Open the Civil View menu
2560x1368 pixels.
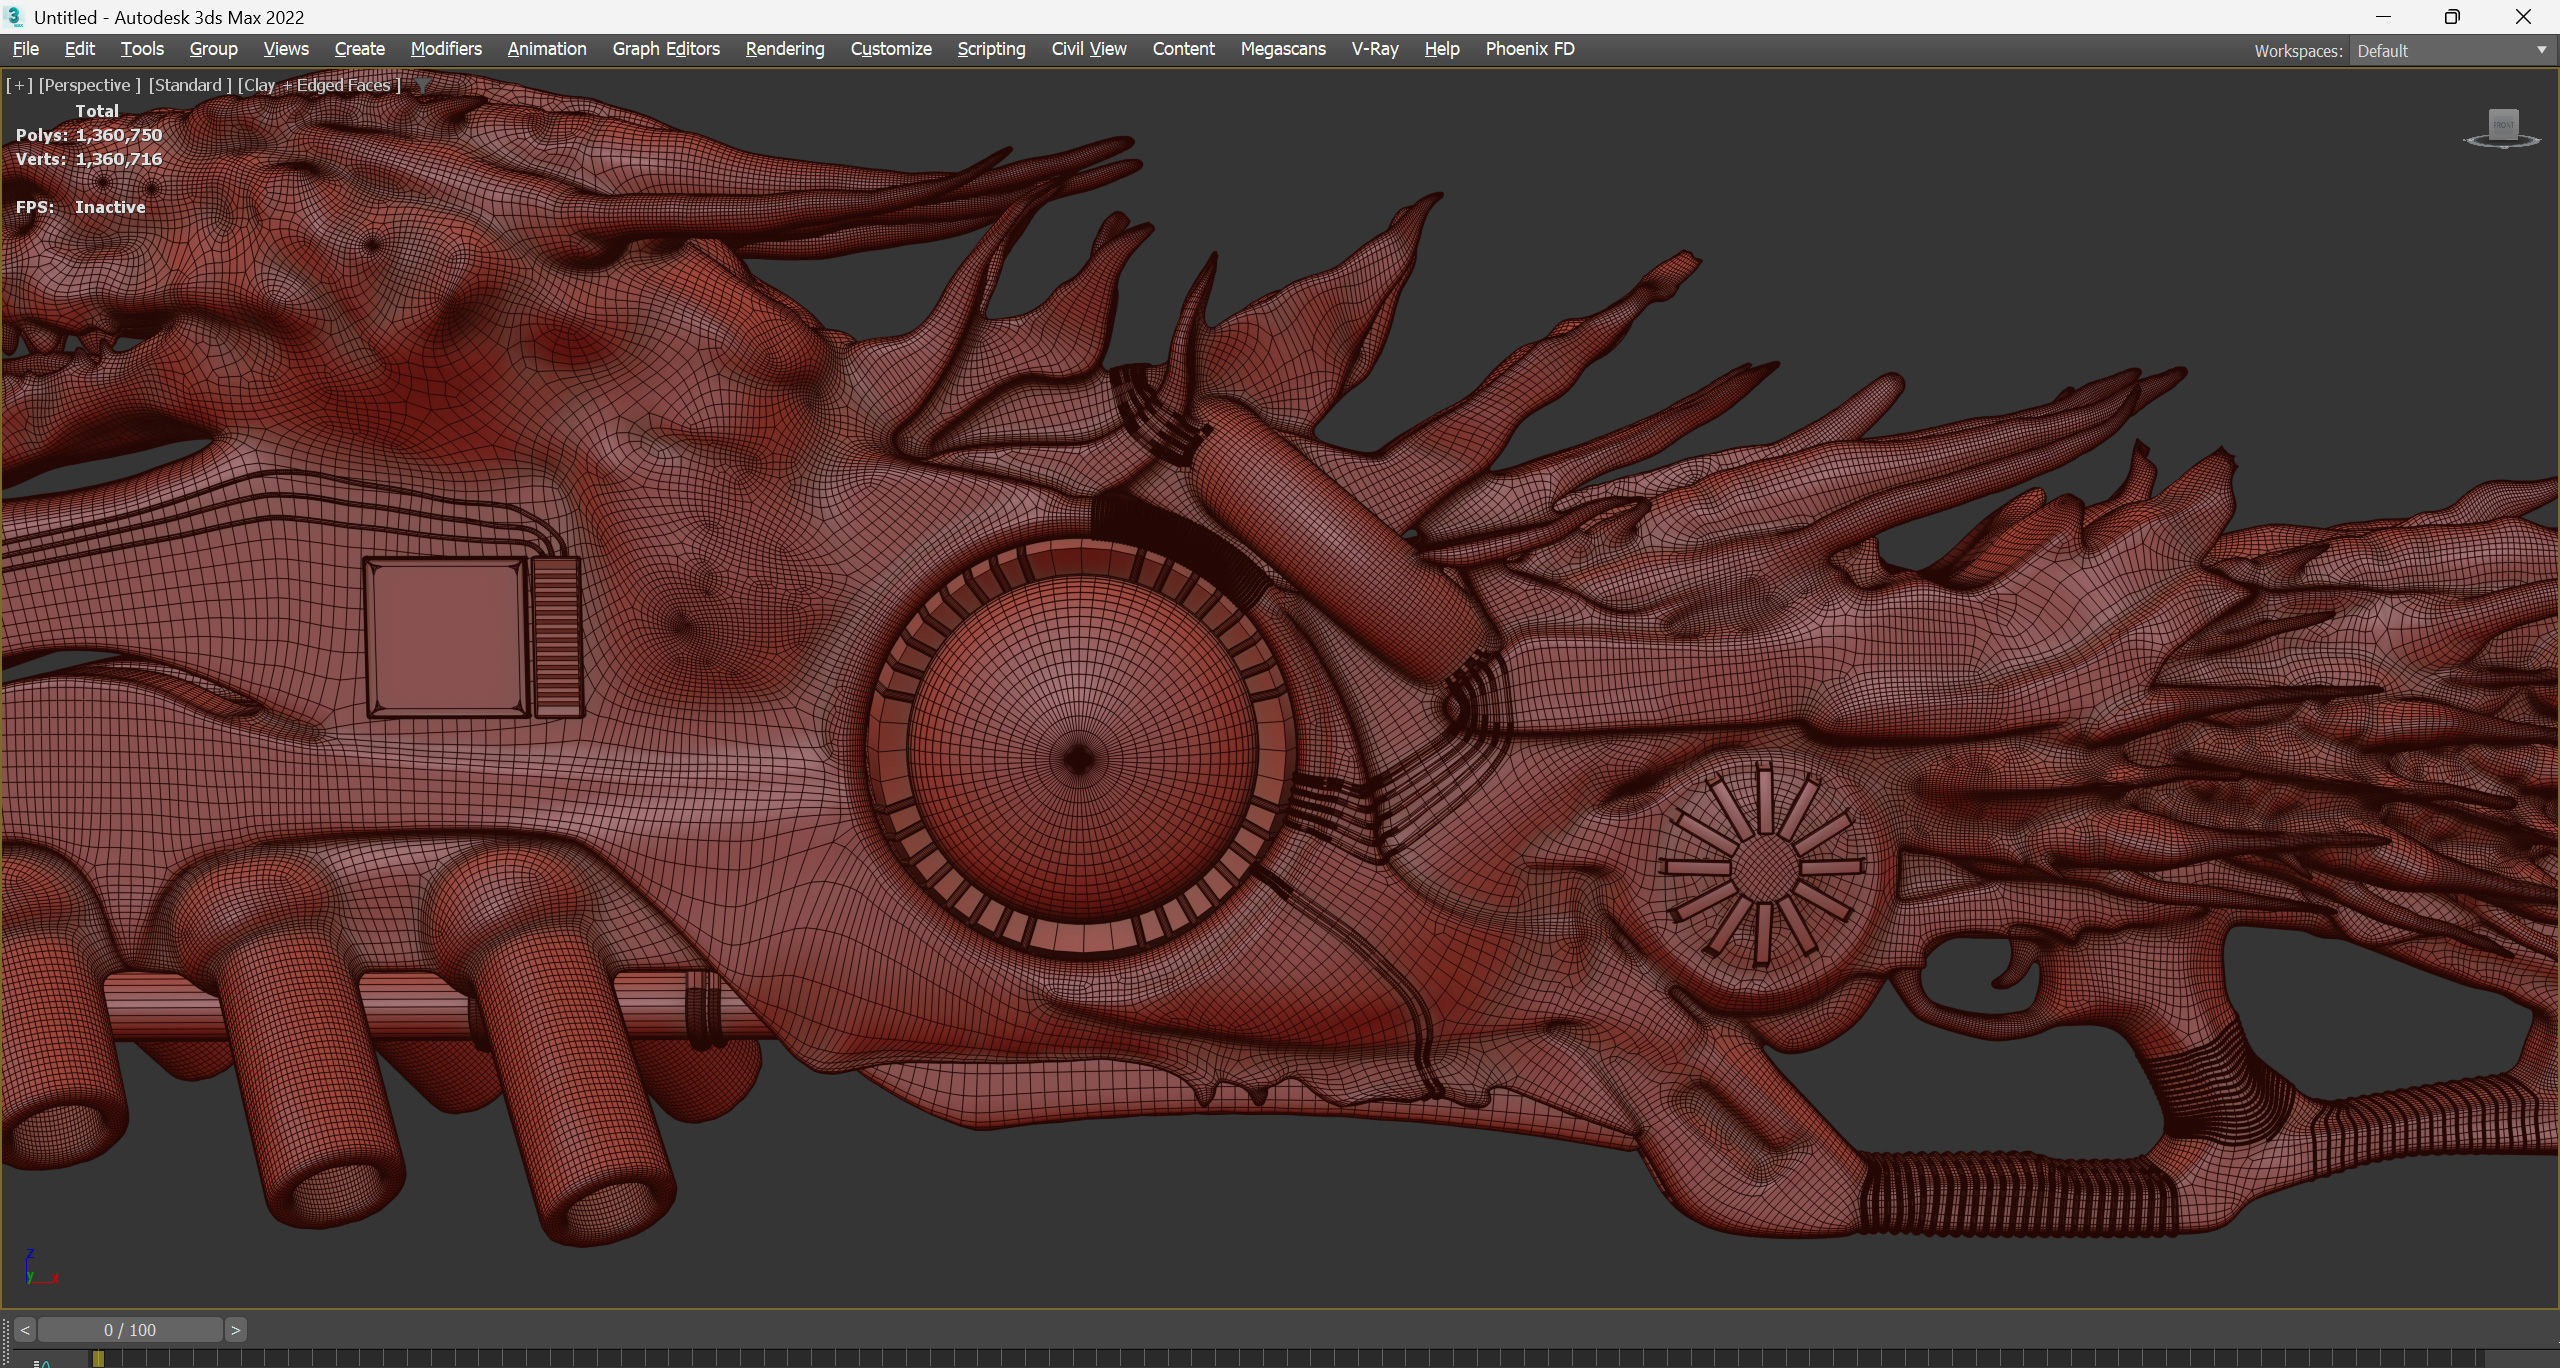pos(1089,49)
